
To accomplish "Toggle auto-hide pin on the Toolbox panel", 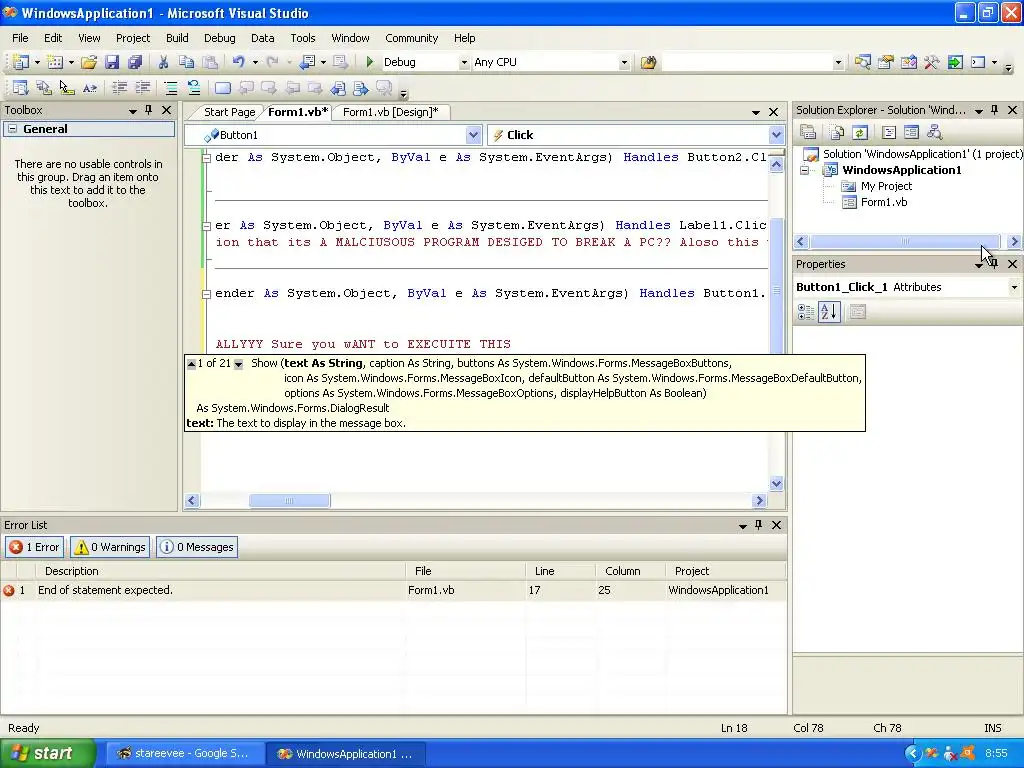I will pyautogui.click(x=149, y=110).
